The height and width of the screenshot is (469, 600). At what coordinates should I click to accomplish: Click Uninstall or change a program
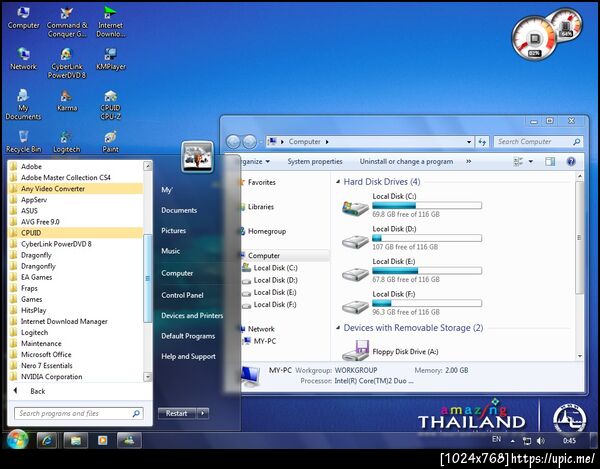pos(406,161)
